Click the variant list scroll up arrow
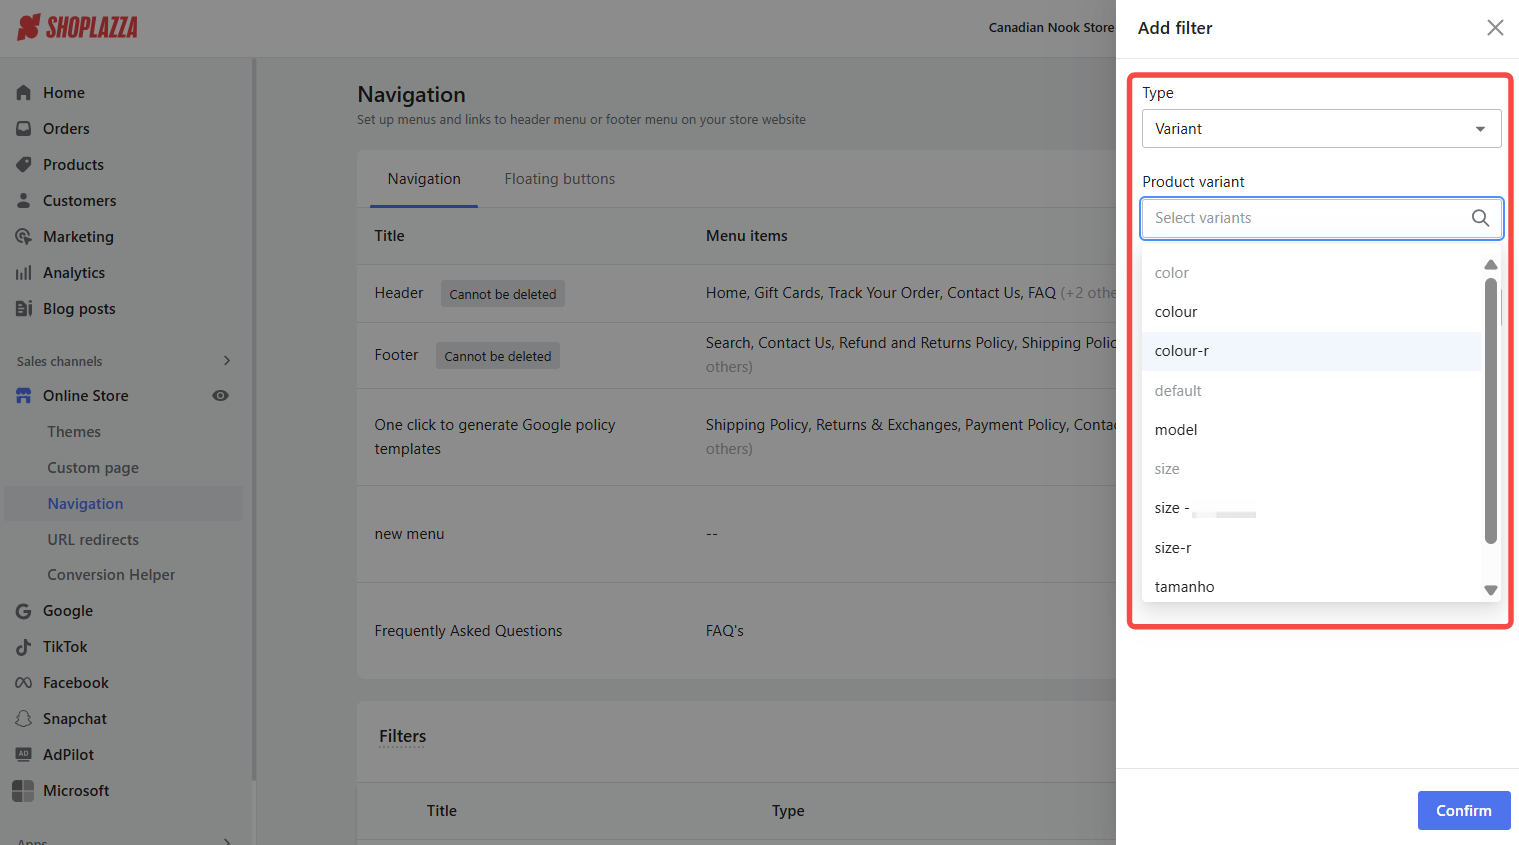Screen dimensions: 1519x845 1490,265
